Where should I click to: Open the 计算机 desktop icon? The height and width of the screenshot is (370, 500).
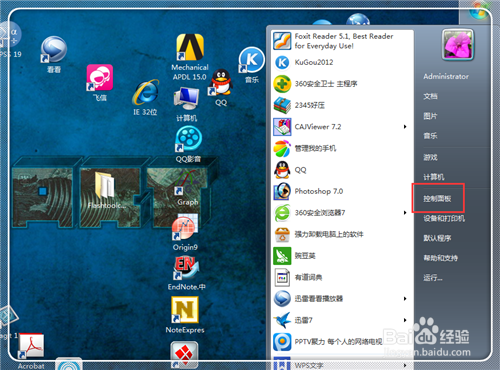187,104
